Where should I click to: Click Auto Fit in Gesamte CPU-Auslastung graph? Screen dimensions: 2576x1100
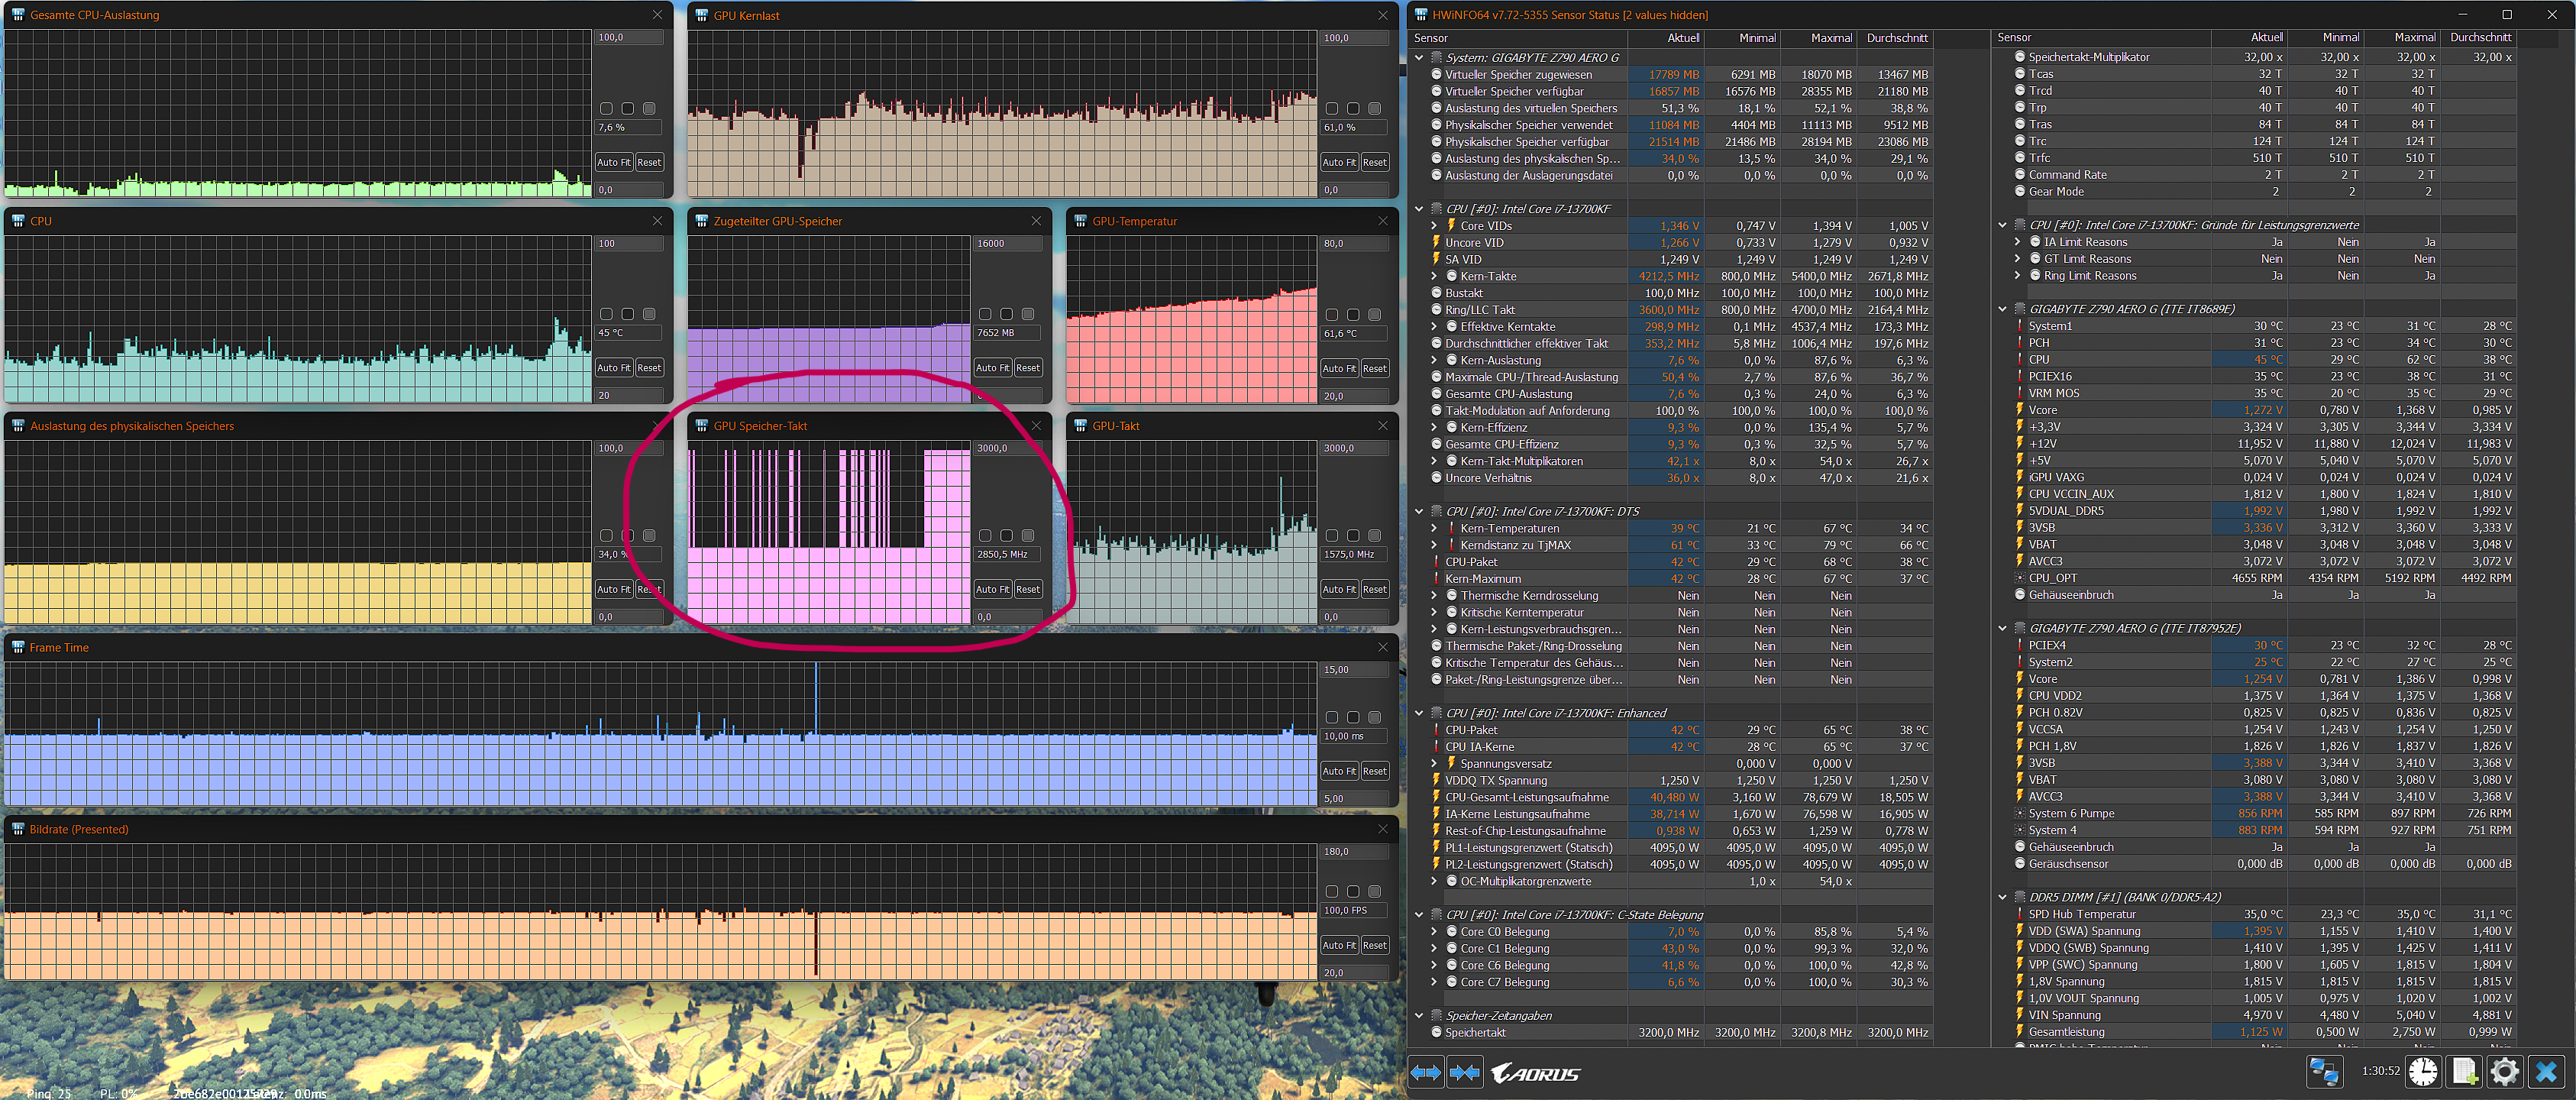pos(613,162)
